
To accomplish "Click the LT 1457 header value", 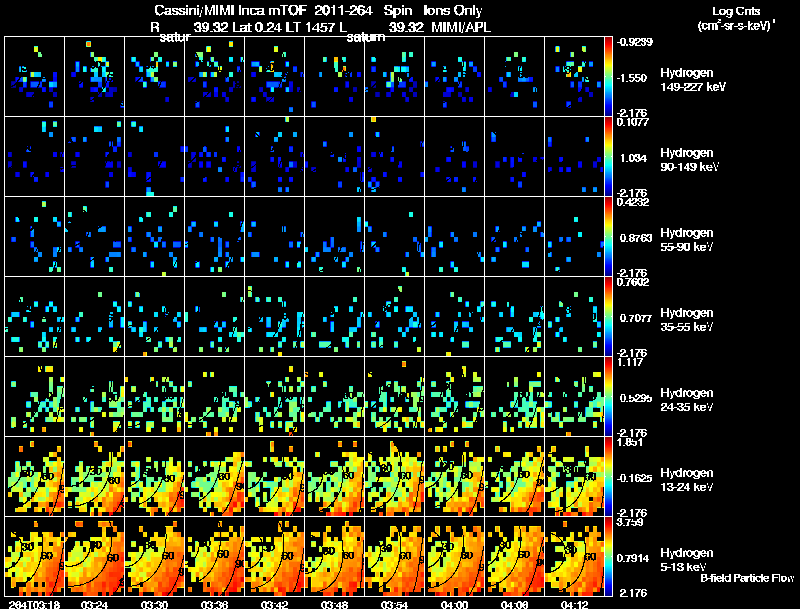I will 311,27.
